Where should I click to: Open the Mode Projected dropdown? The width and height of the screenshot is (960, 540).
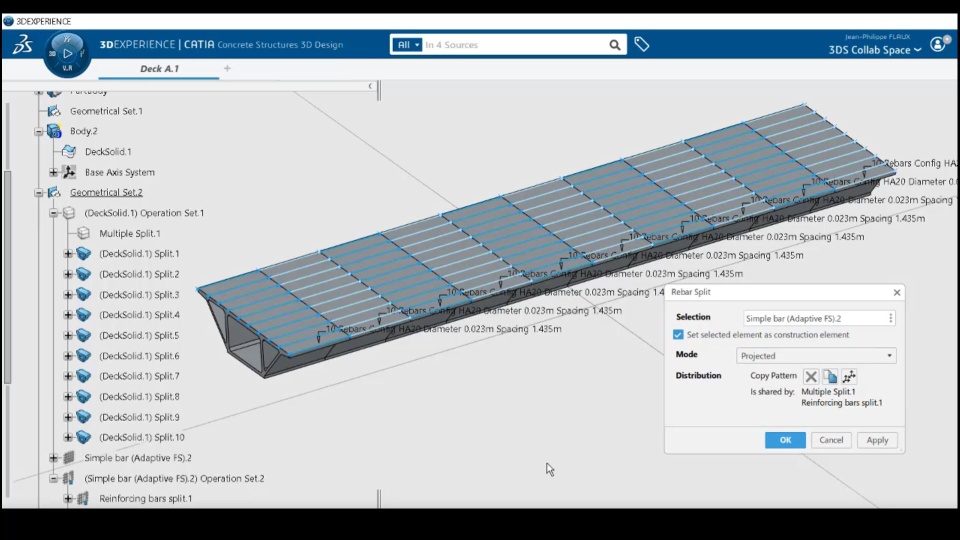[x=816, y=356]
